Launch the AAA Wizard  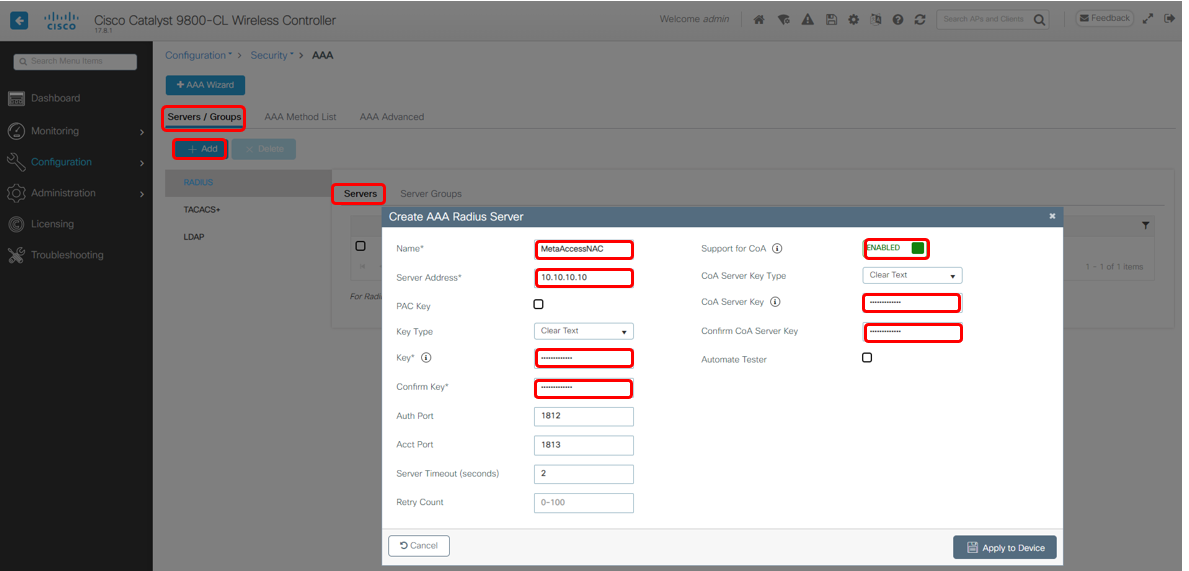pyautogui.click(x=205, y=85)
